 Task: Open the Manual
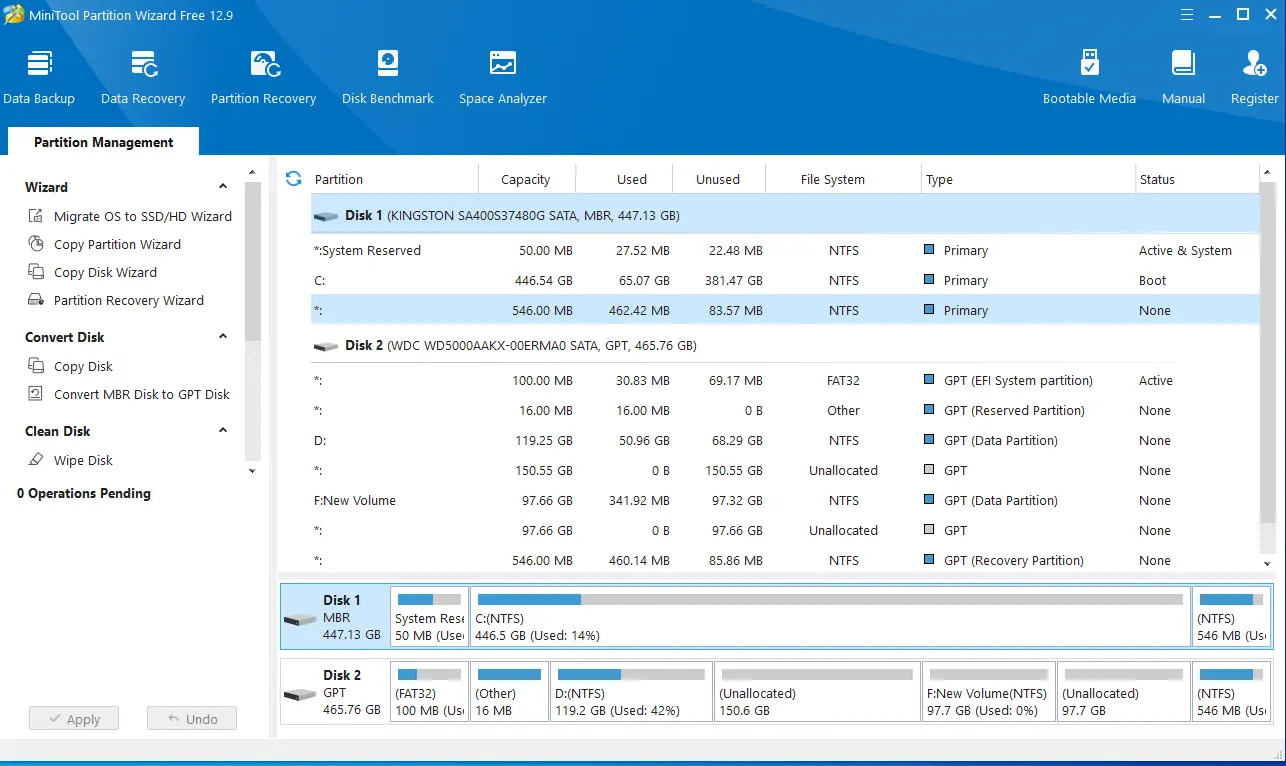coord(1183,77)
